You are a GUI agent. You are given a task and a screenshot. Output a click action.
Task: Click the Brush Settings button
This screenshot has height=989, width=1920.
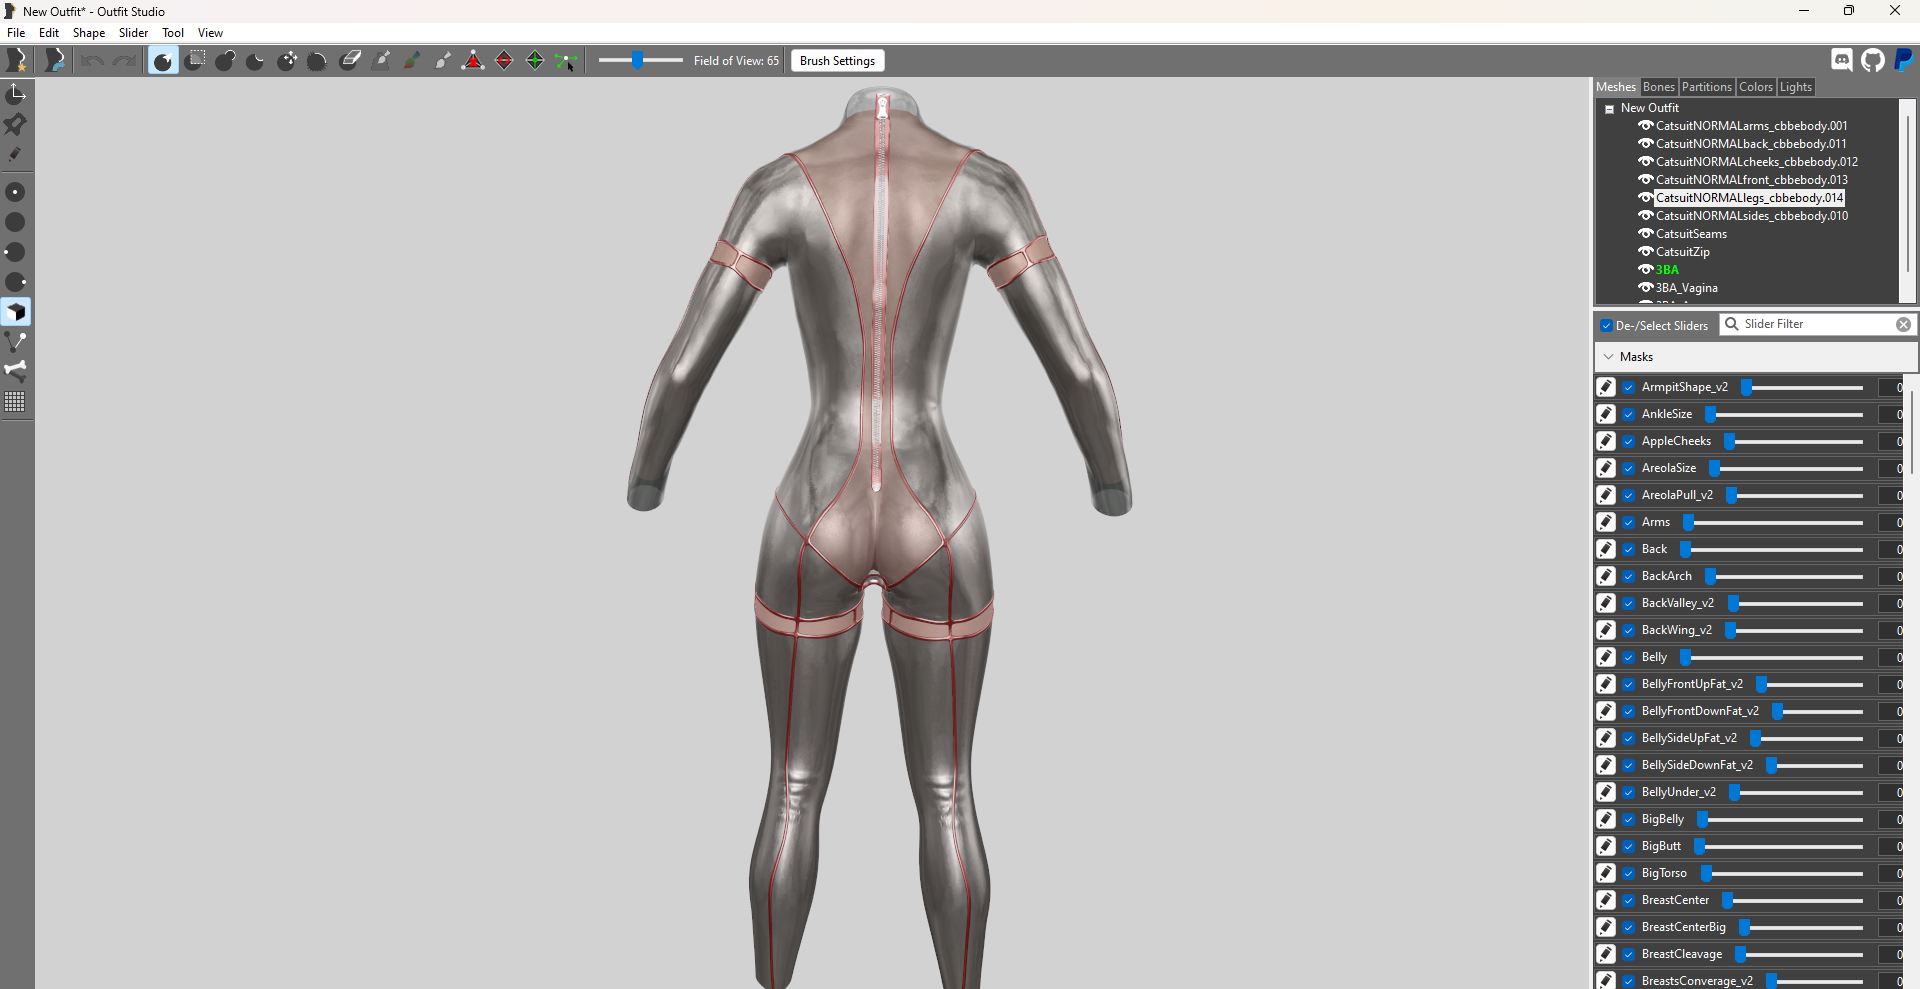837,61
